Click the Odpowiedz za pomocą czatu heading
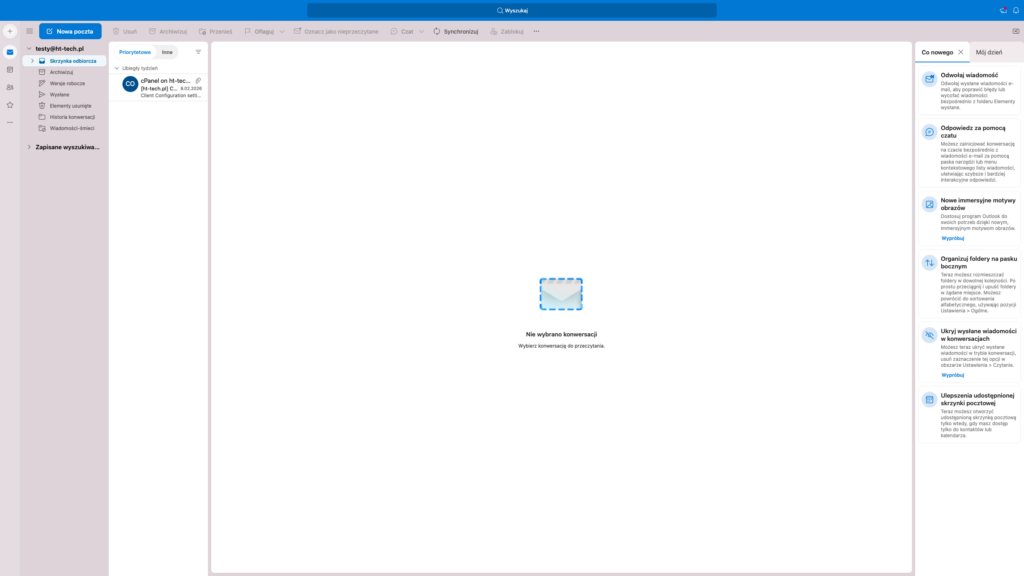The image size is (1024, 576). 973,132
